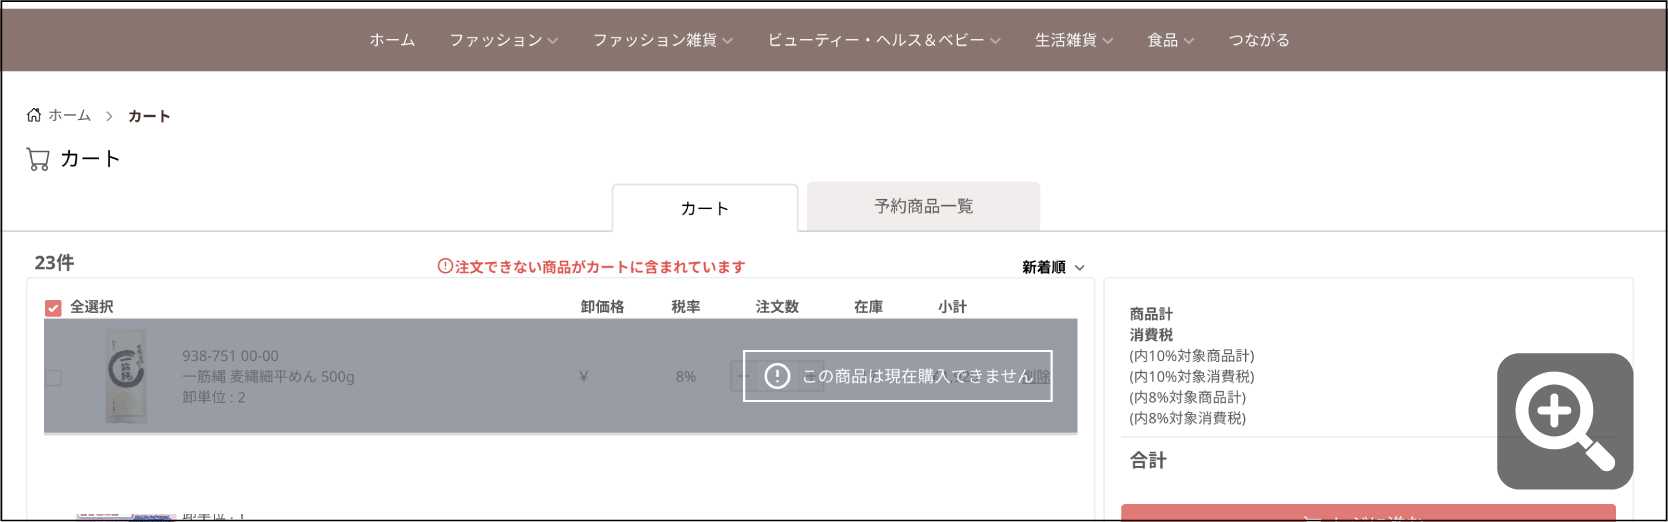
Task: Click the 在庫 column header
Action: (x=868, y=307)
